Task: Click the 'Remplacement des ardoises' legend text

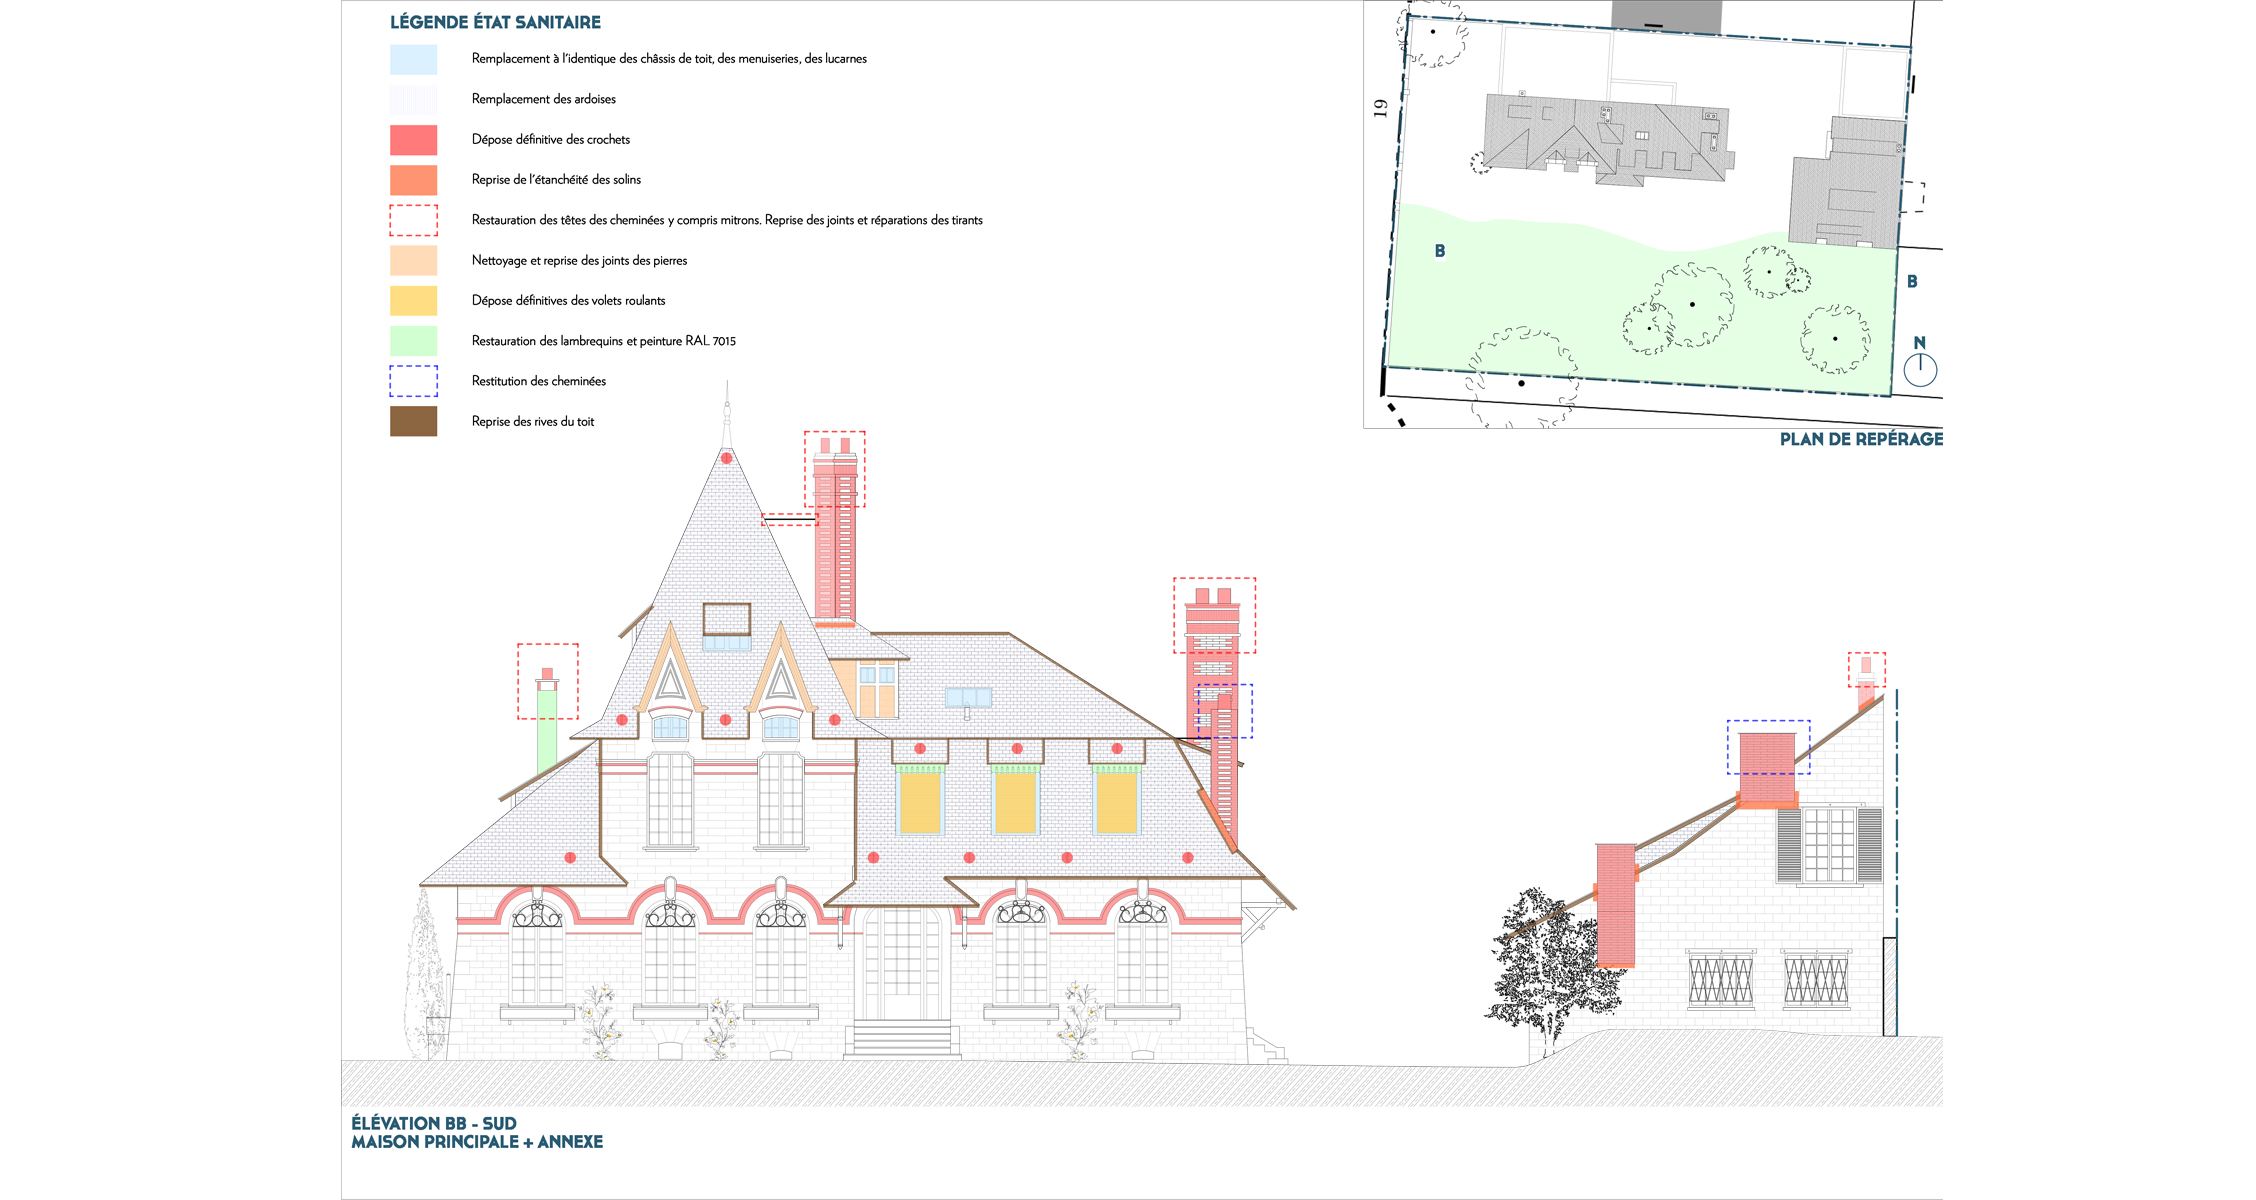Action: tap(543, 99)
